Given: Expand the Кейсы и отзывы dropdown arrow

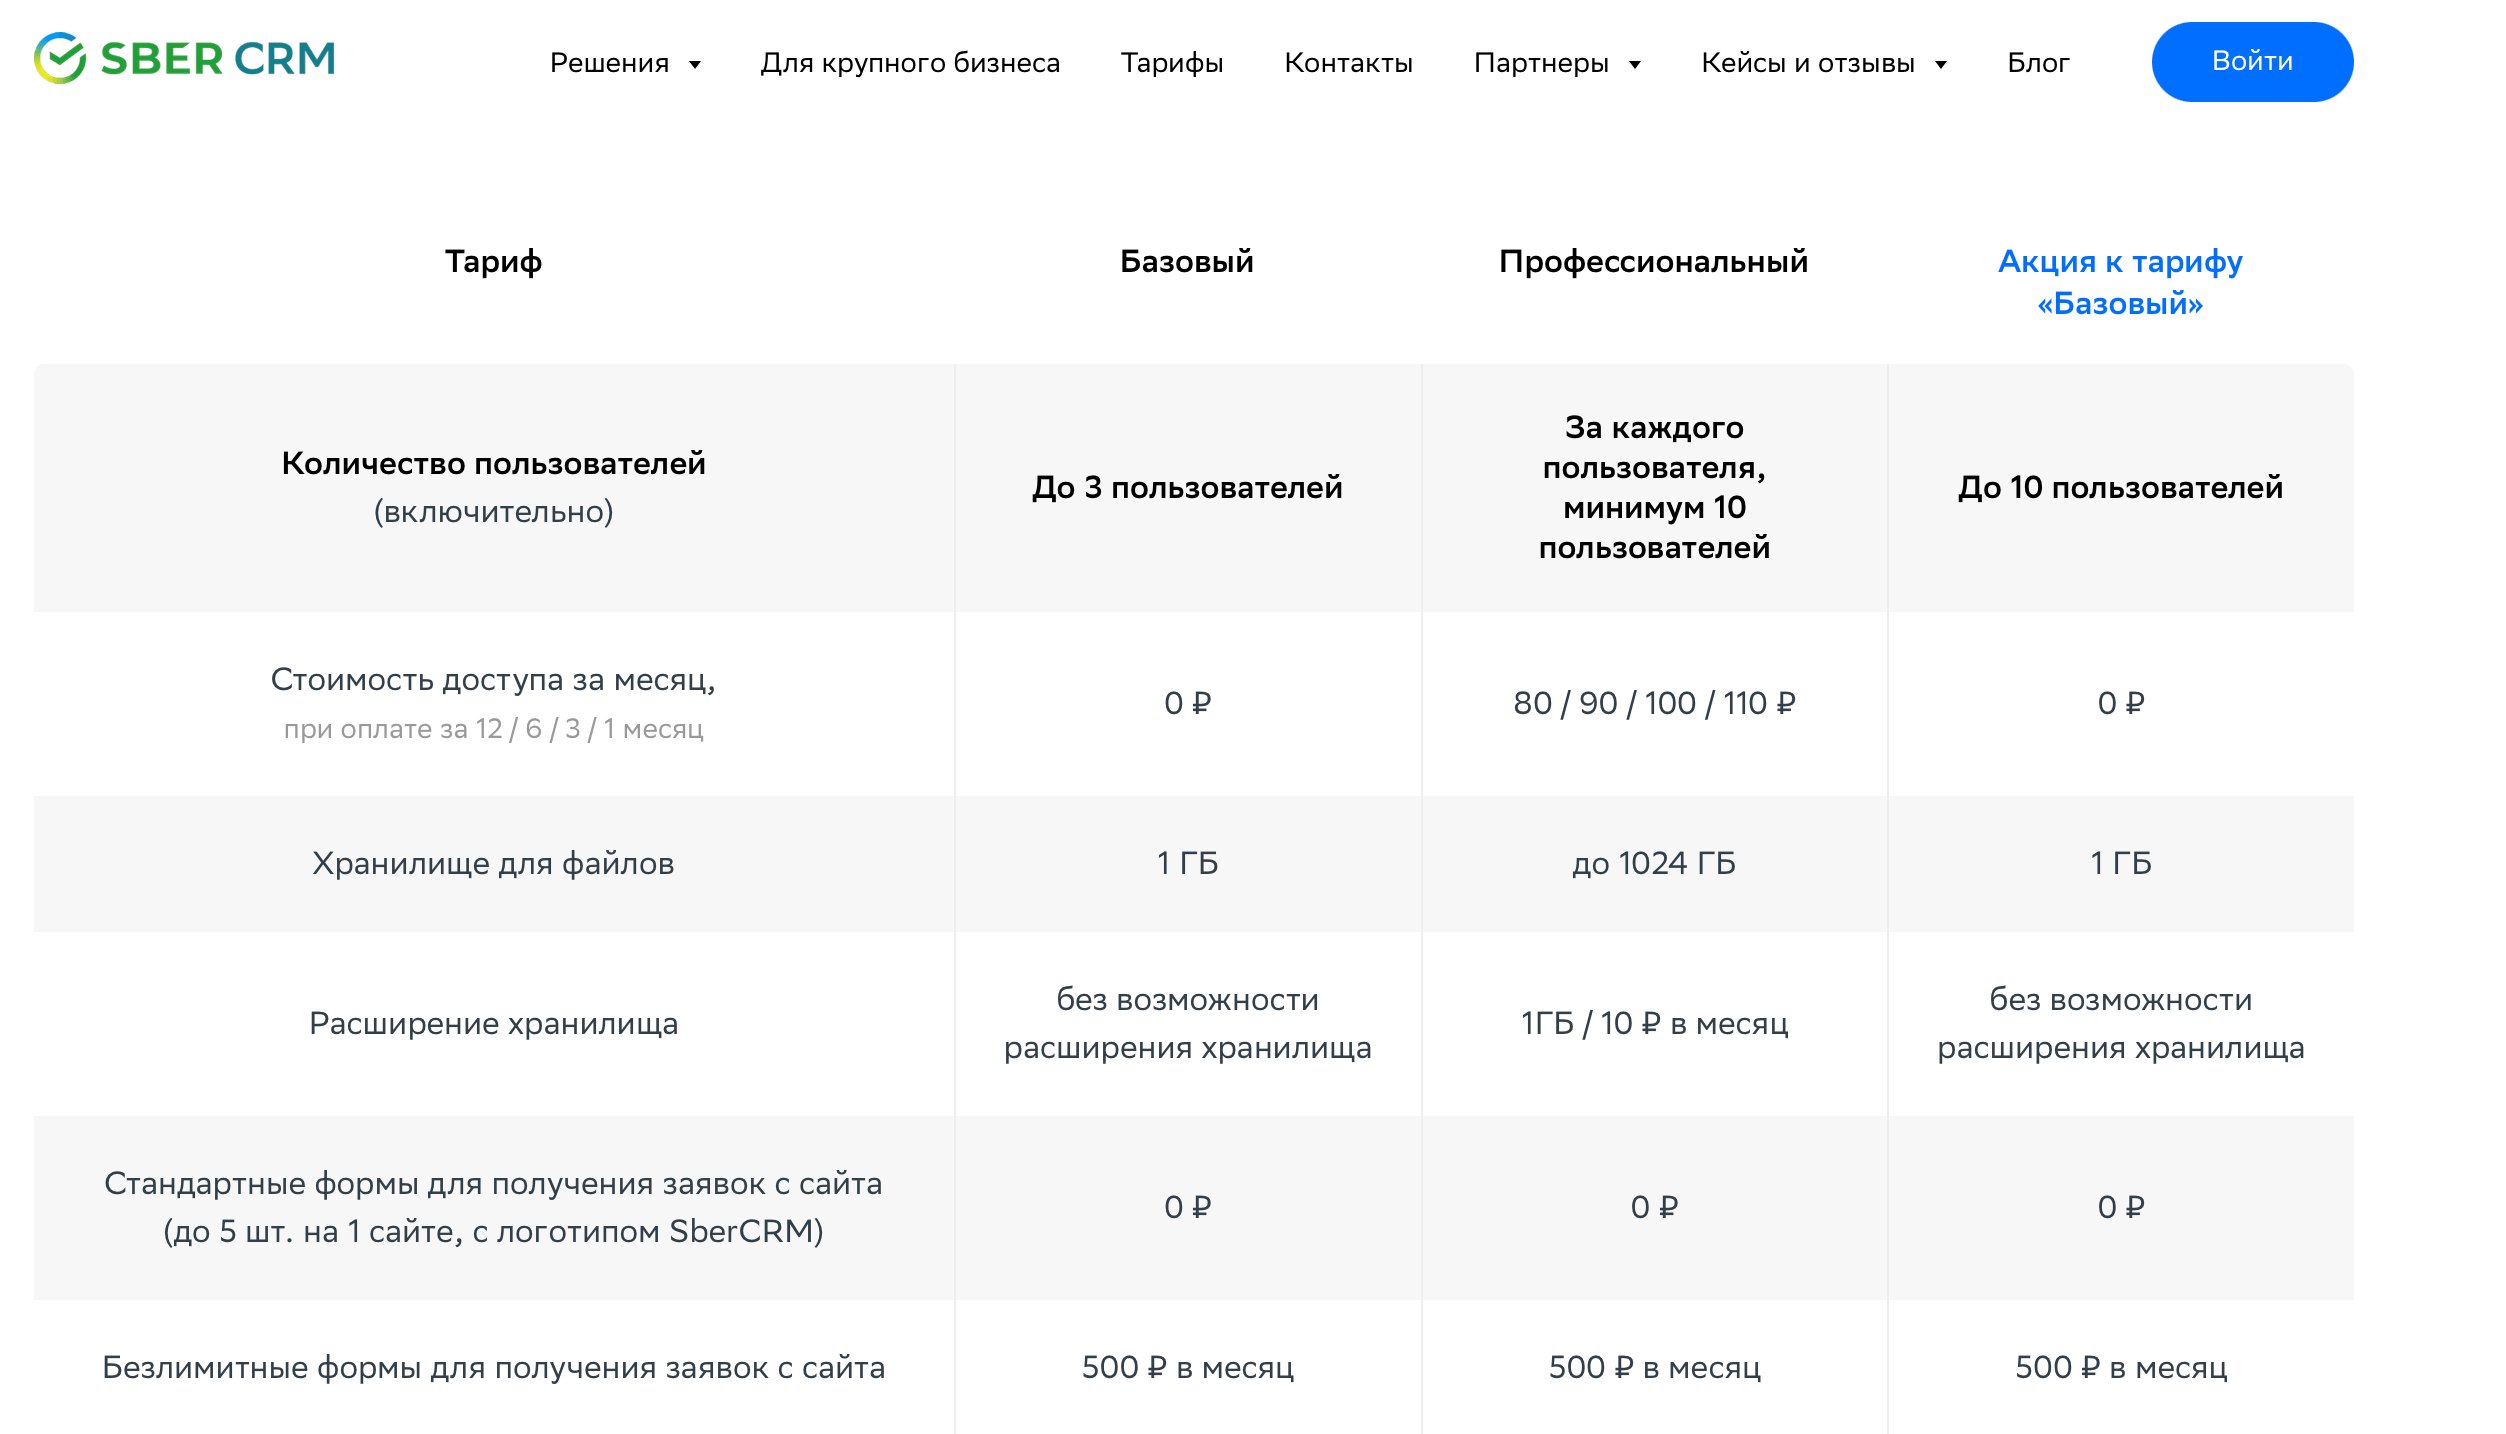Looking at the screenshot, I should [x=1941, y=65].
